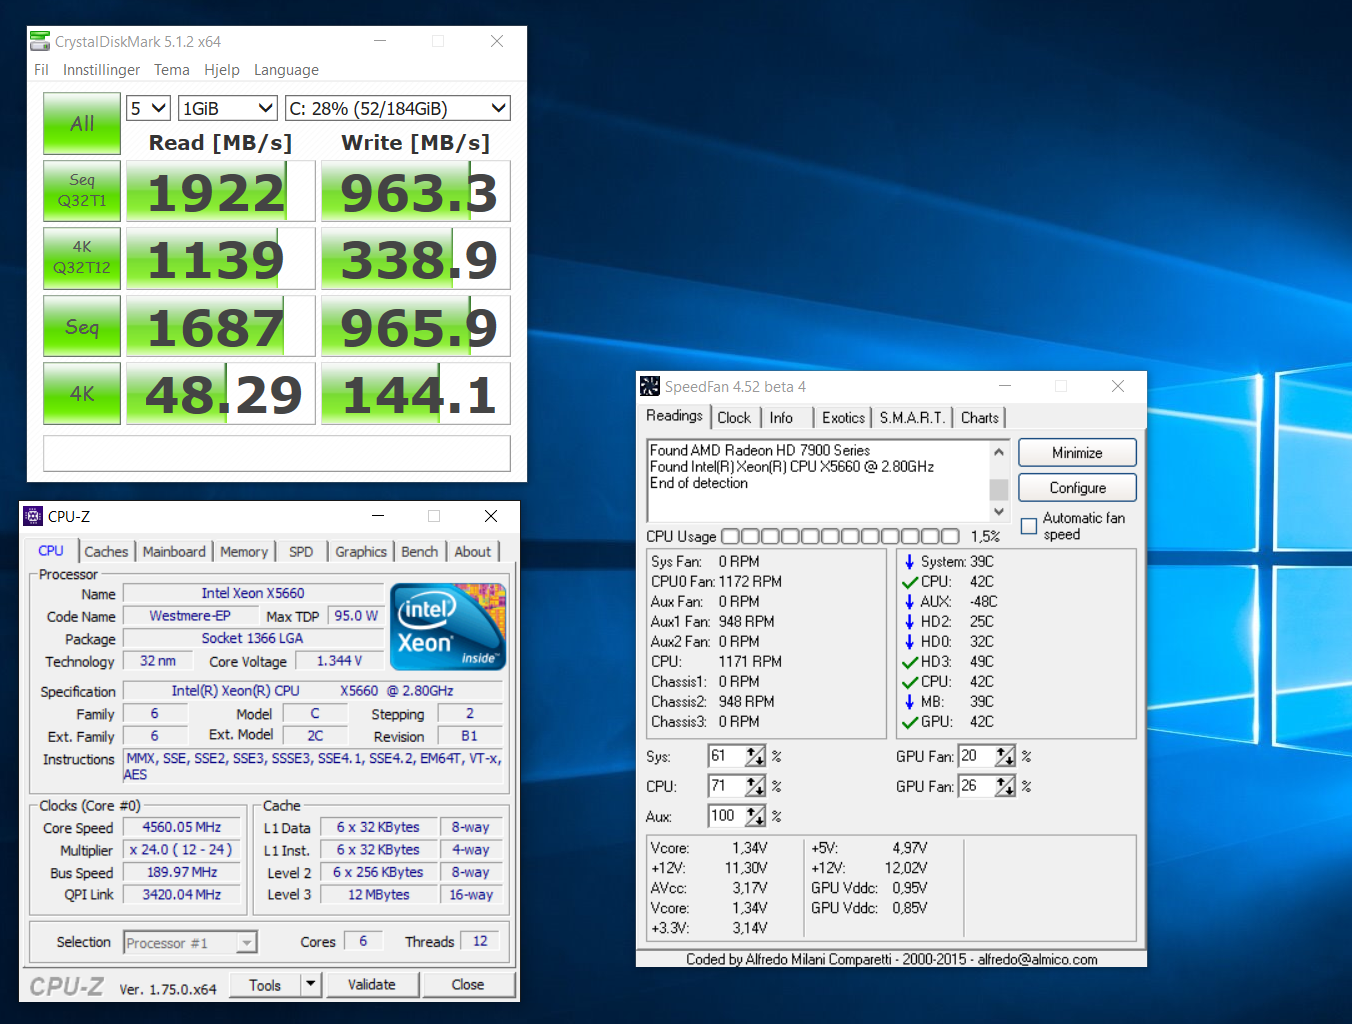This screenshot has width=1352, height=1024.
Task: Click the empty comment field in CrystalDiskMark
Action: (x=277, y=453)
